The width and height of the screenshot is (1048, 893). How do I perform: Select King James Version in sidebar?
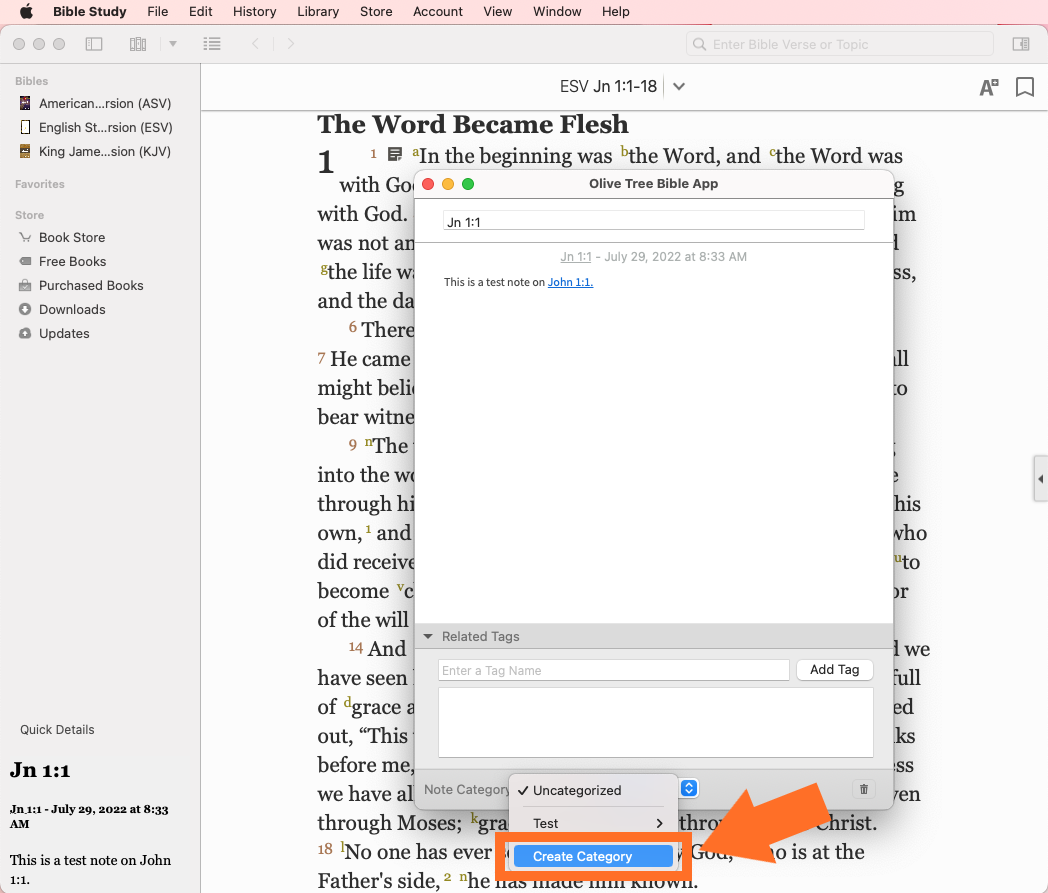104,151
